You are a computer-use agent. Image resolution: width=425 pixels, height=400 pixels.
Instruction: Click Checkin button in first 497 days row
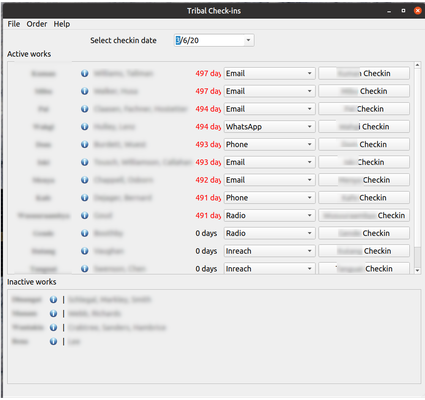pyautogui.click(x=364, y=73)
